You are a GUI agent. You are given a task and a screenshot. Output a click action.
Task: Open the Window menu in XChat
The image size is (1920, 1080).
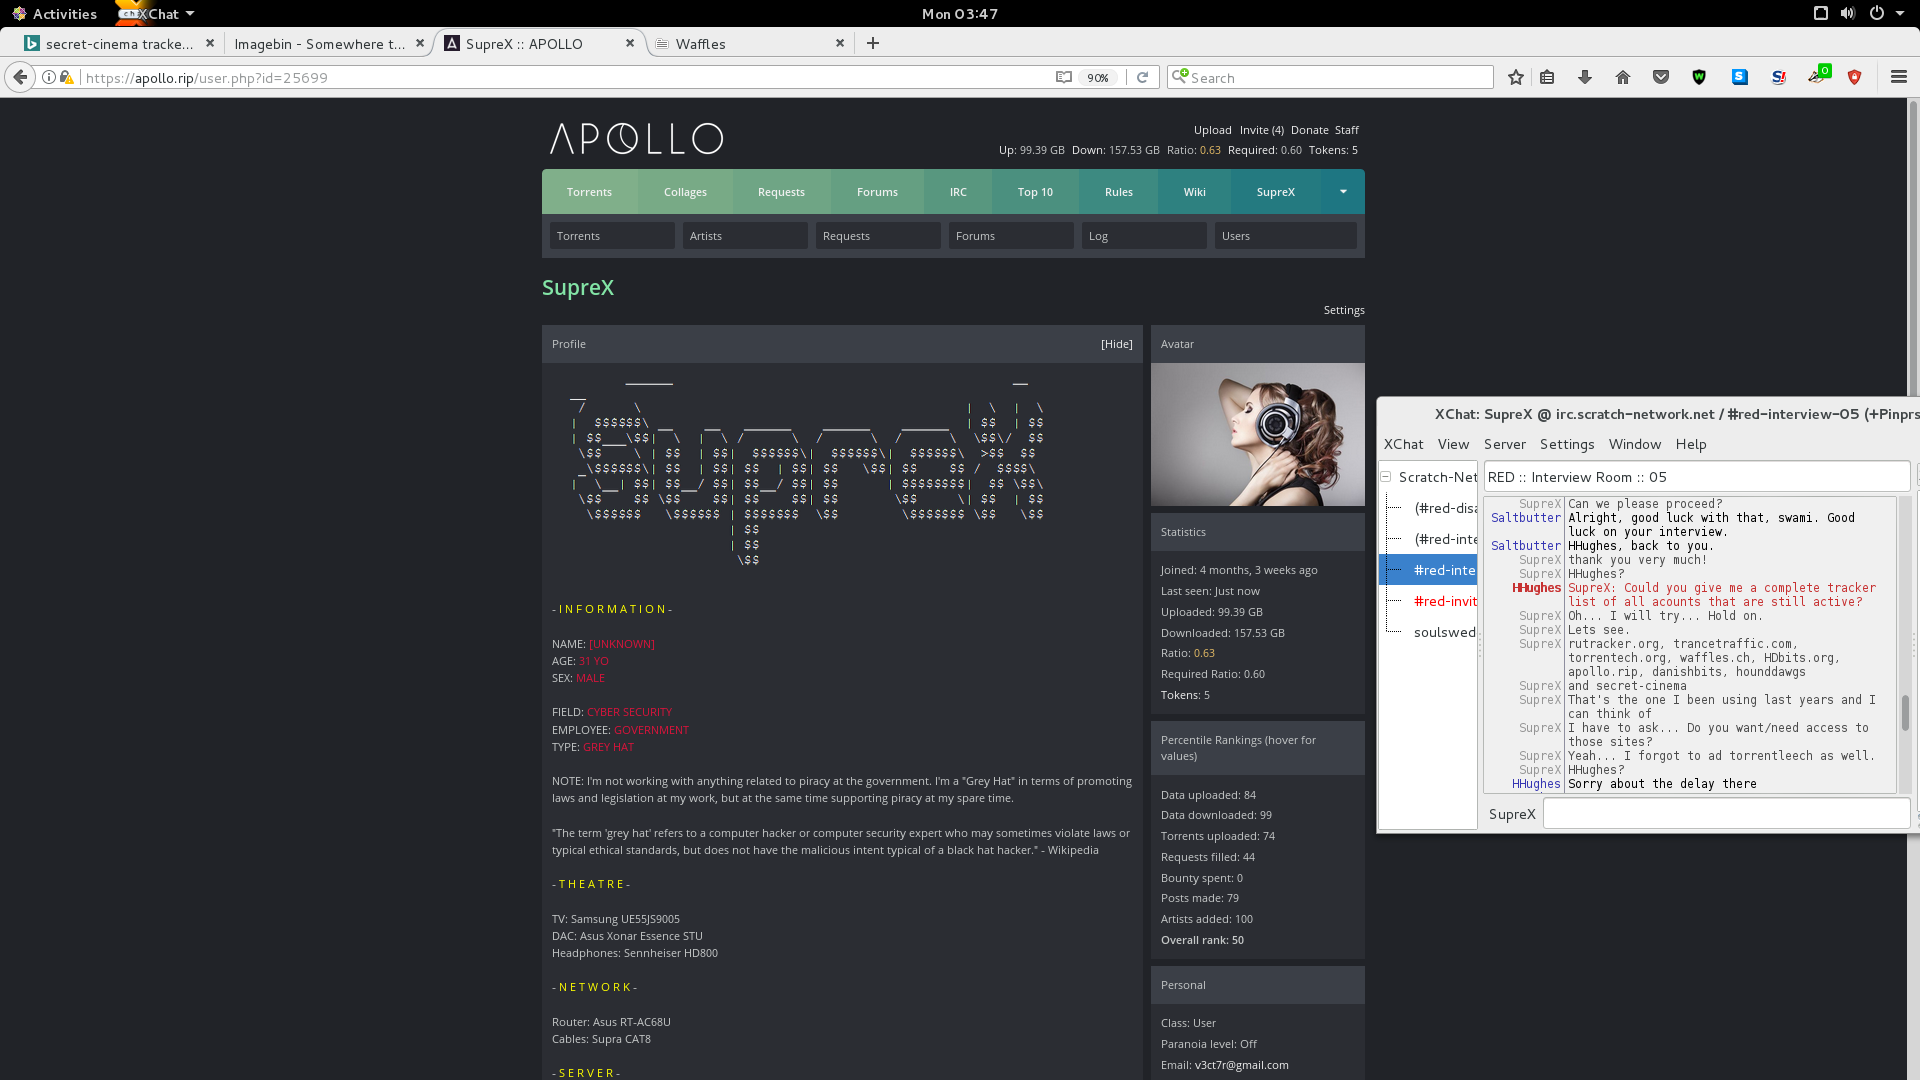(1634, 444)
